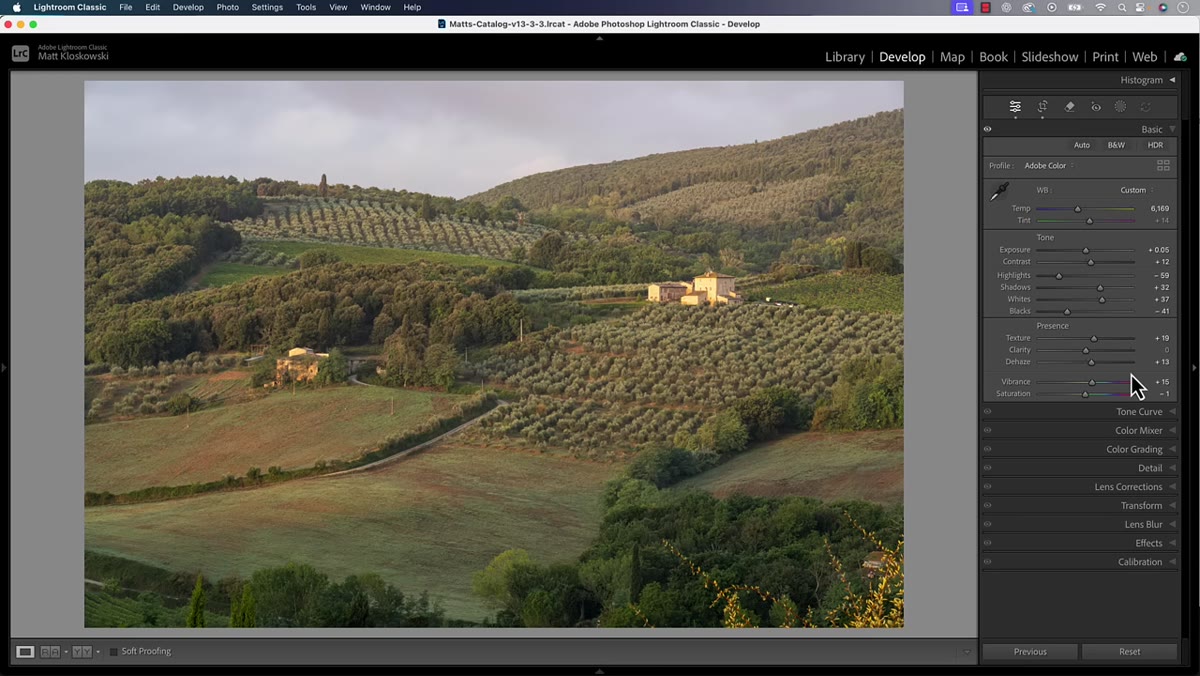1200x676 pixels.
Task: Open the toolbar content options arrow
Action: (967, 652)
